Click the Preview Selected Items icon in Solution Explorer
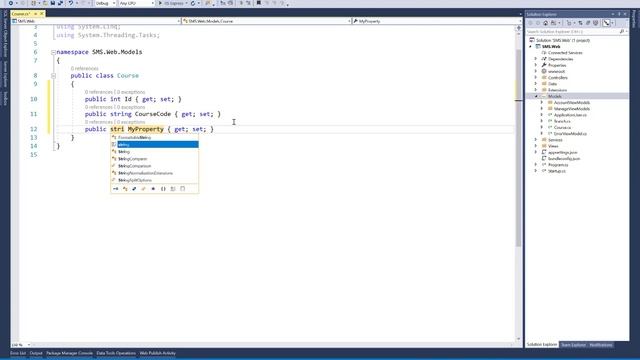Screen dimensions: 640x360 point(606,23)
